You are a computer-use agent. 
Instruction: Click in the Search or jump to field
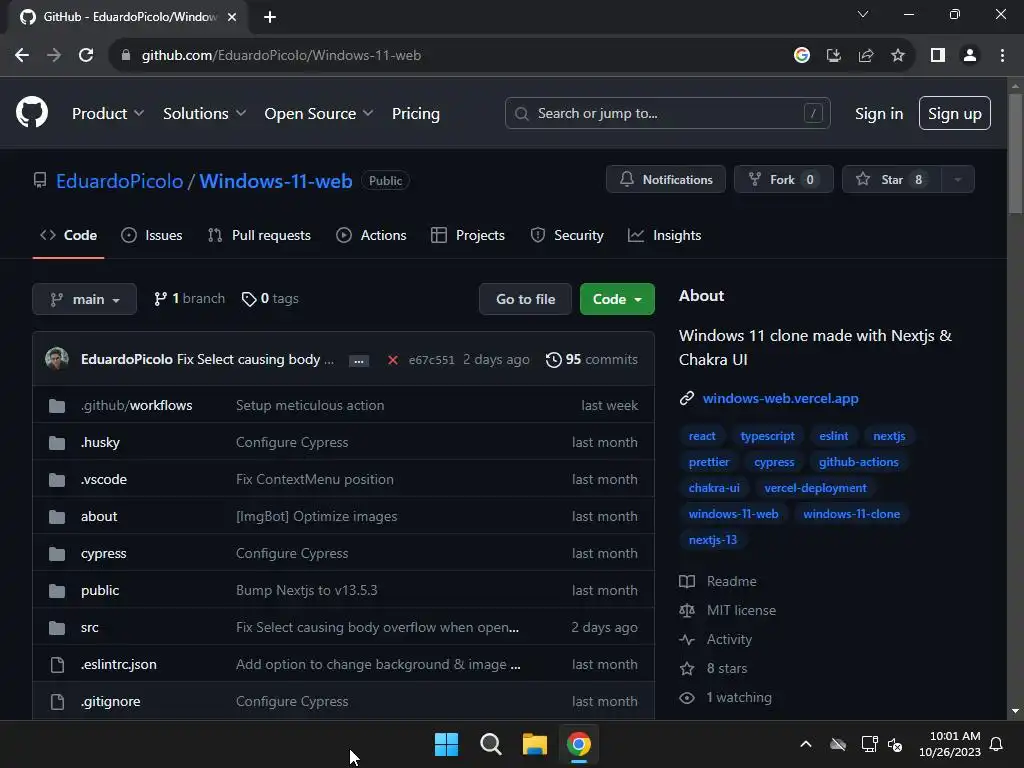(667, 114)
